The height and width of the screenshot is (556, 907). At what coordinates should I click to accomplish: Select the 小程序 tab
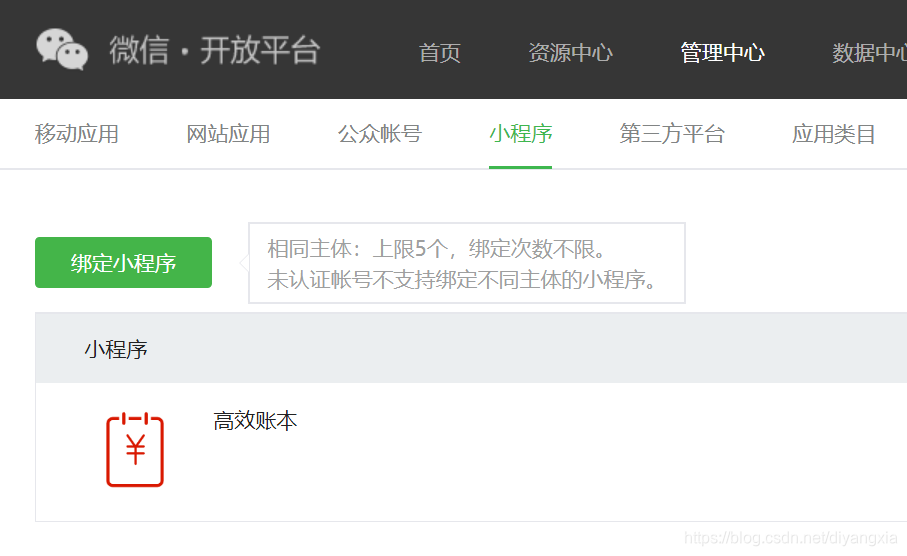[521, 134]
